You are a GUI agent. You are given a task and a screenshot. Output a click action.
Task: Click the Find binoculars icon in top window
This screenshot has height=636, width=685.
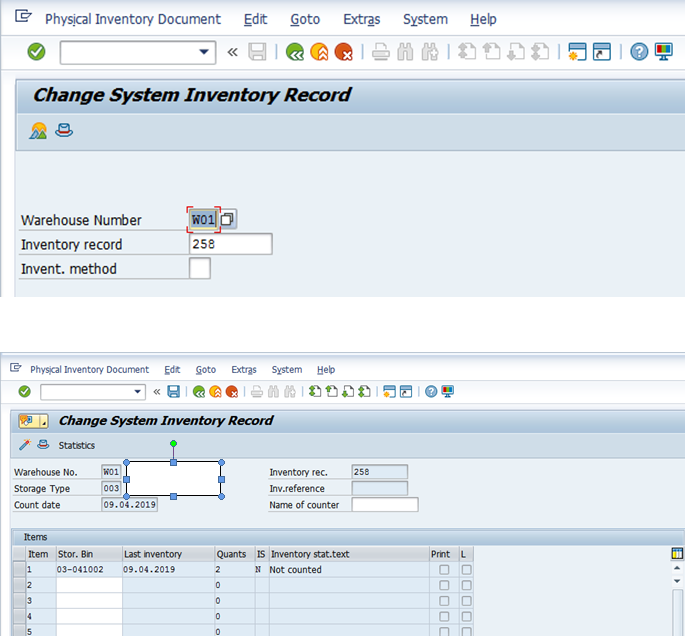coord(405,52)
